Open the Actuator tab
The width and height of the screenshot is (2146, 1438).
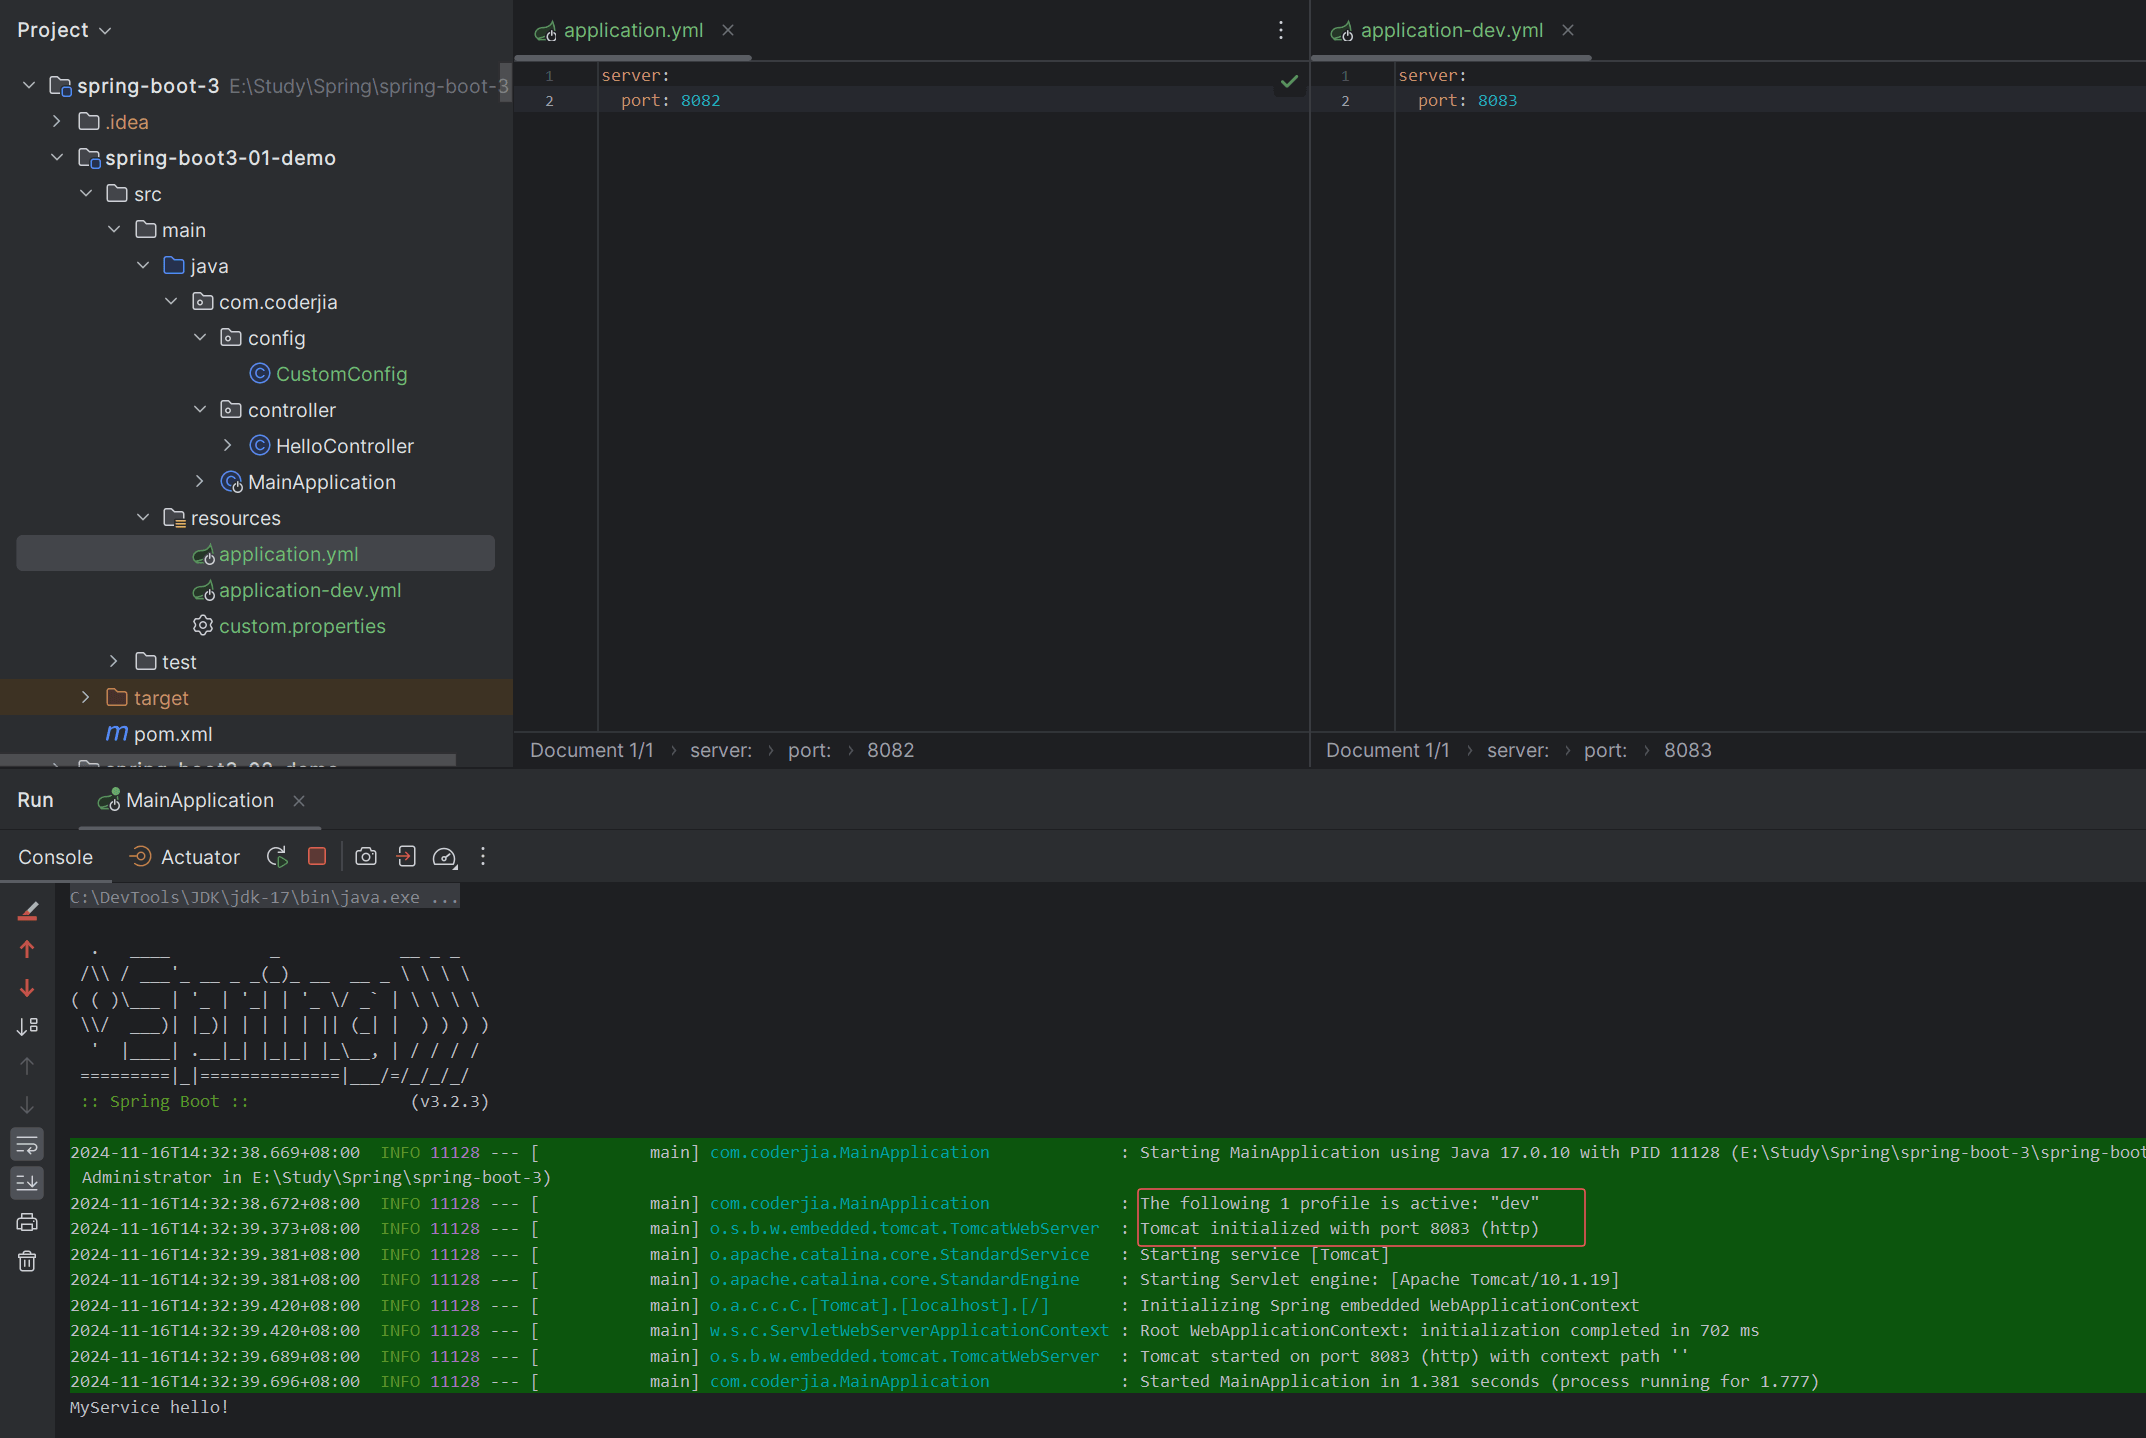(186, 857)
